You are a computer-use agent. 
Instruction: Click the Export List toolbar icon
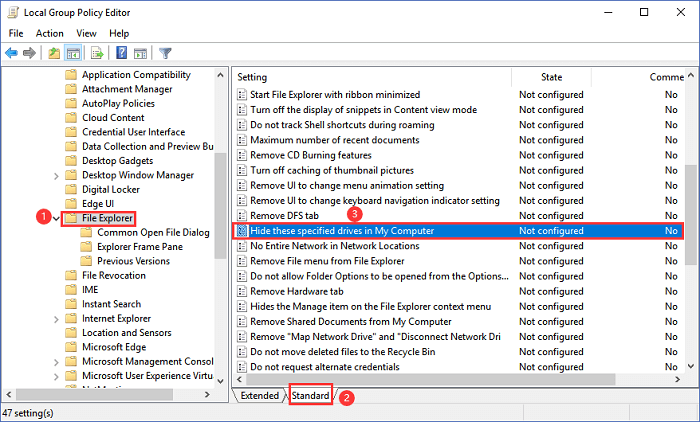[x=98, y=53]
